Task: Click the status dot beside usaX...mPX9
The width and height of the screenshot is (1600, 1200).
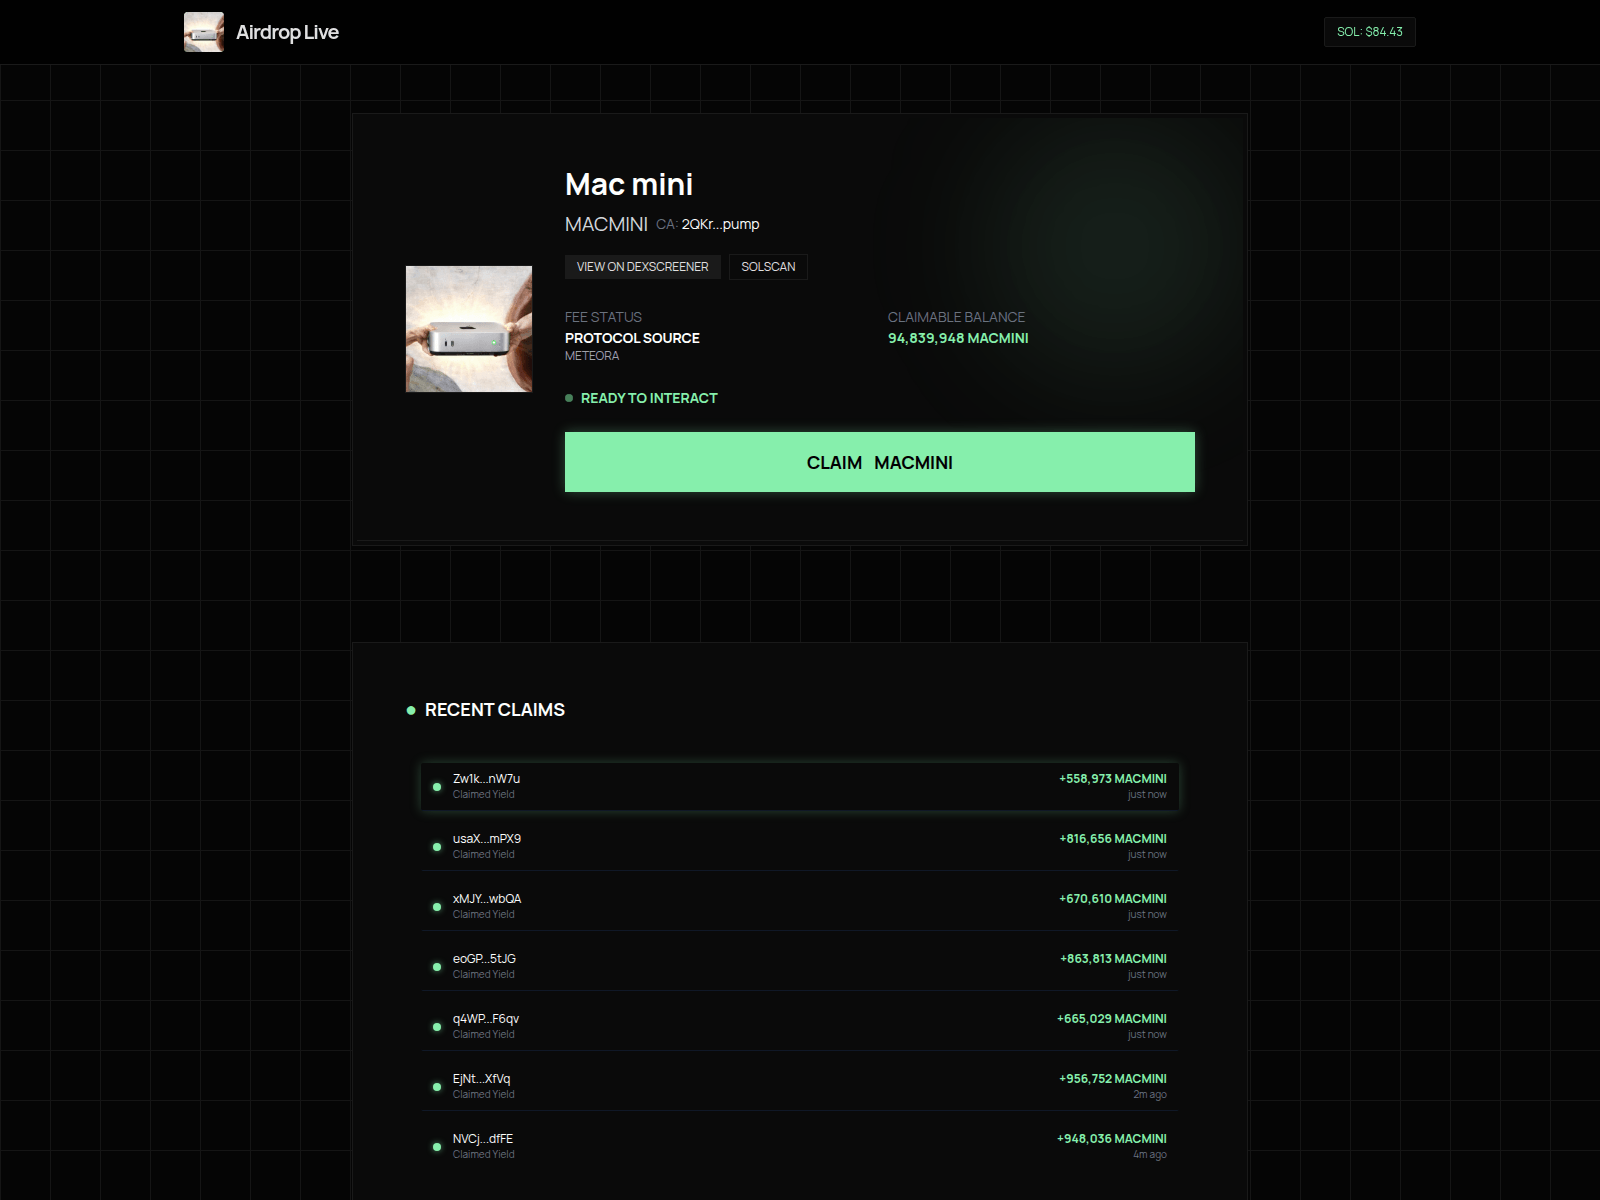Action: click(437, 847)
